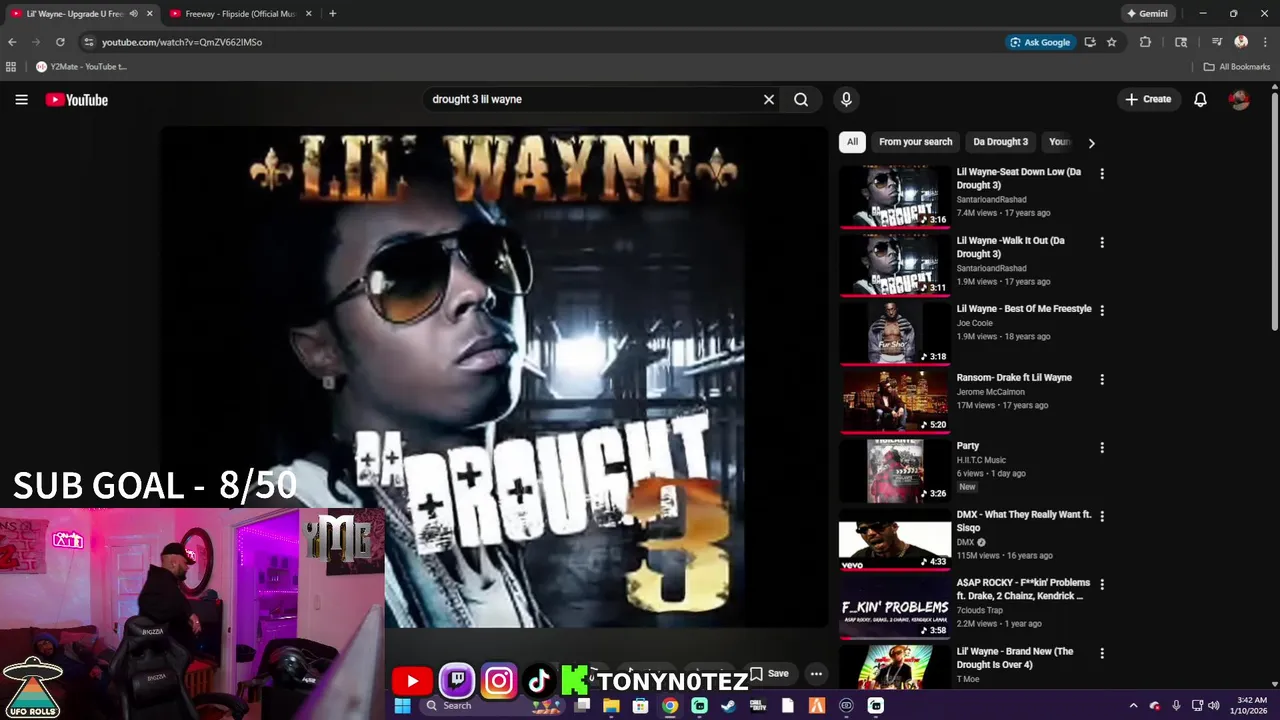Click the playing Da Drought 3 video

[x=495, y=376]
